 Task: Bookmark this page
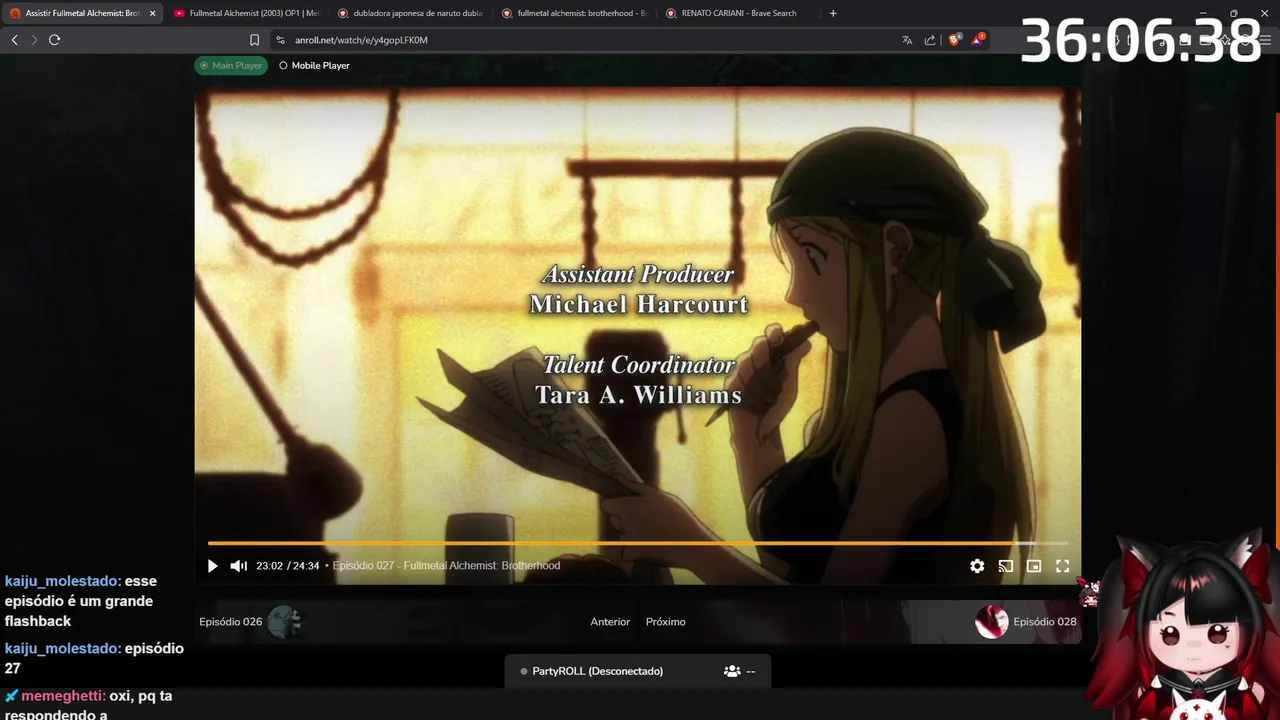pos(254,40)
